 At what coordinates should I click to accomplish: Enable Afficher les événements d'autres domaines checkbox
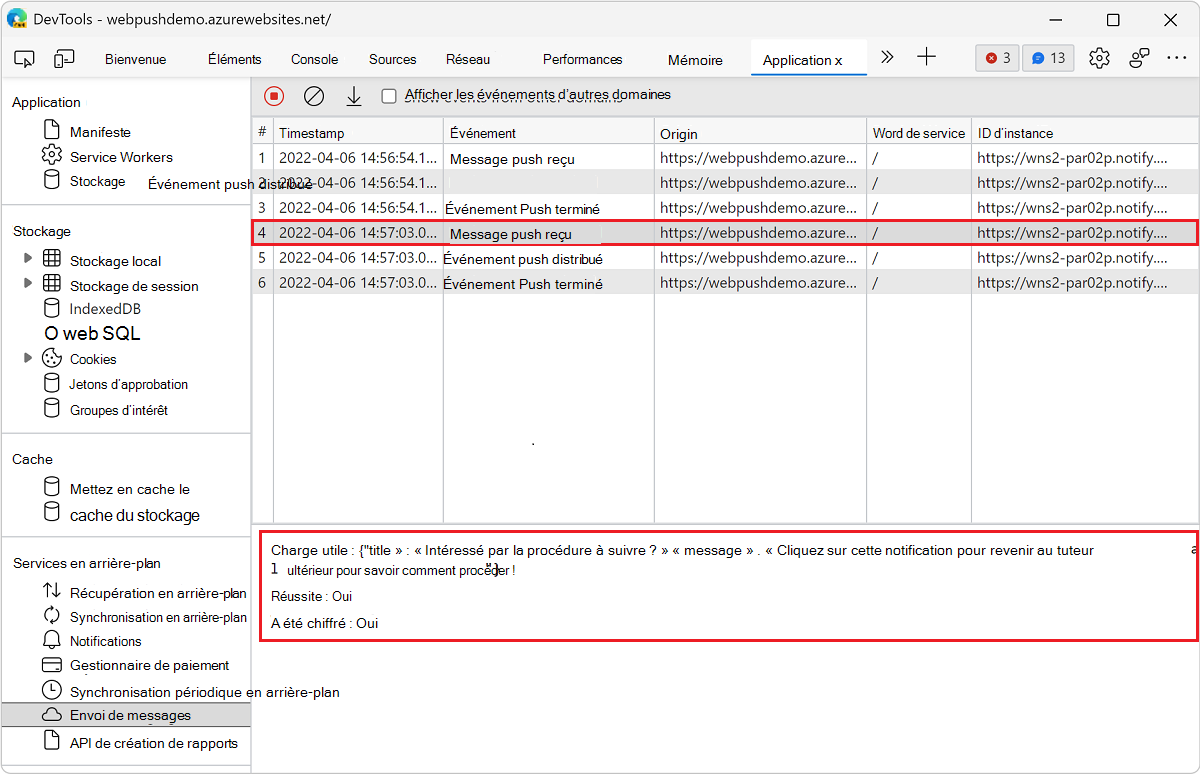[x=389, y=96]
